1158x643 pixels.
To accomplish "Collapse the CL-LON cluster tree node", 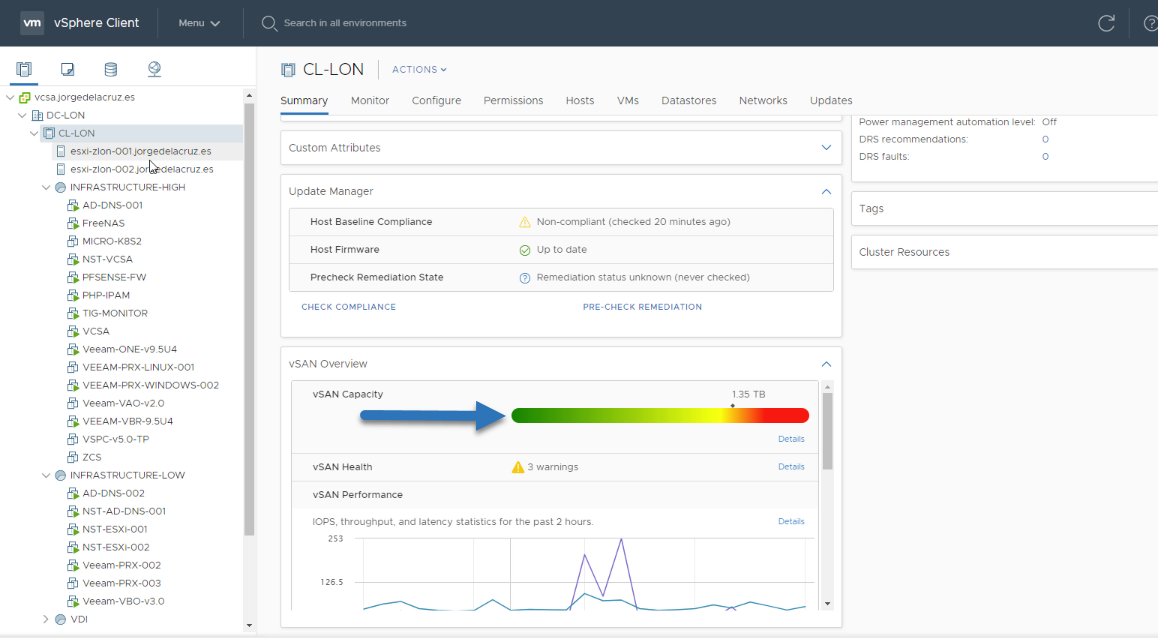I will (x=34, y=134).
